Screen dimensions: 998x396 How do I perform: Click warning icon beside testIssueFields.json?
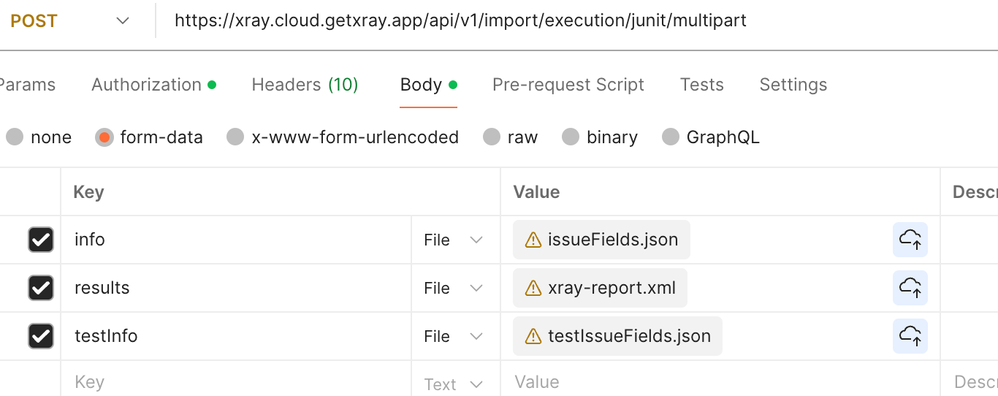(x=533, y=336)
